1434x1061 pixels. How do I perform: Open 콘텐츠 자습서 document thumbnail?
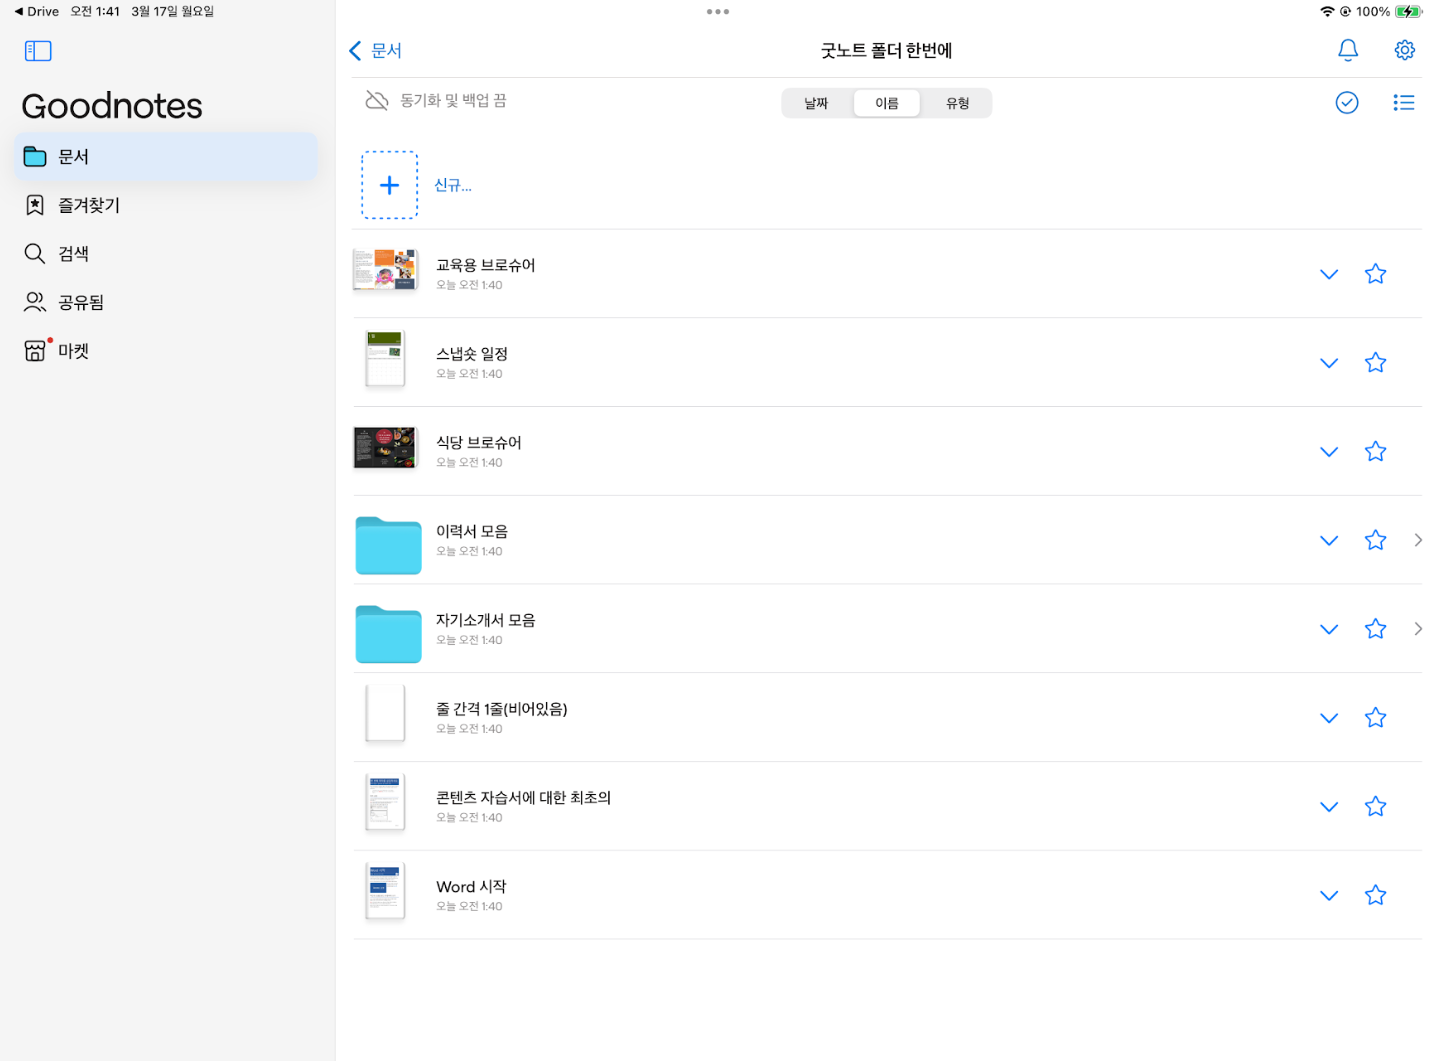(385, 803)
